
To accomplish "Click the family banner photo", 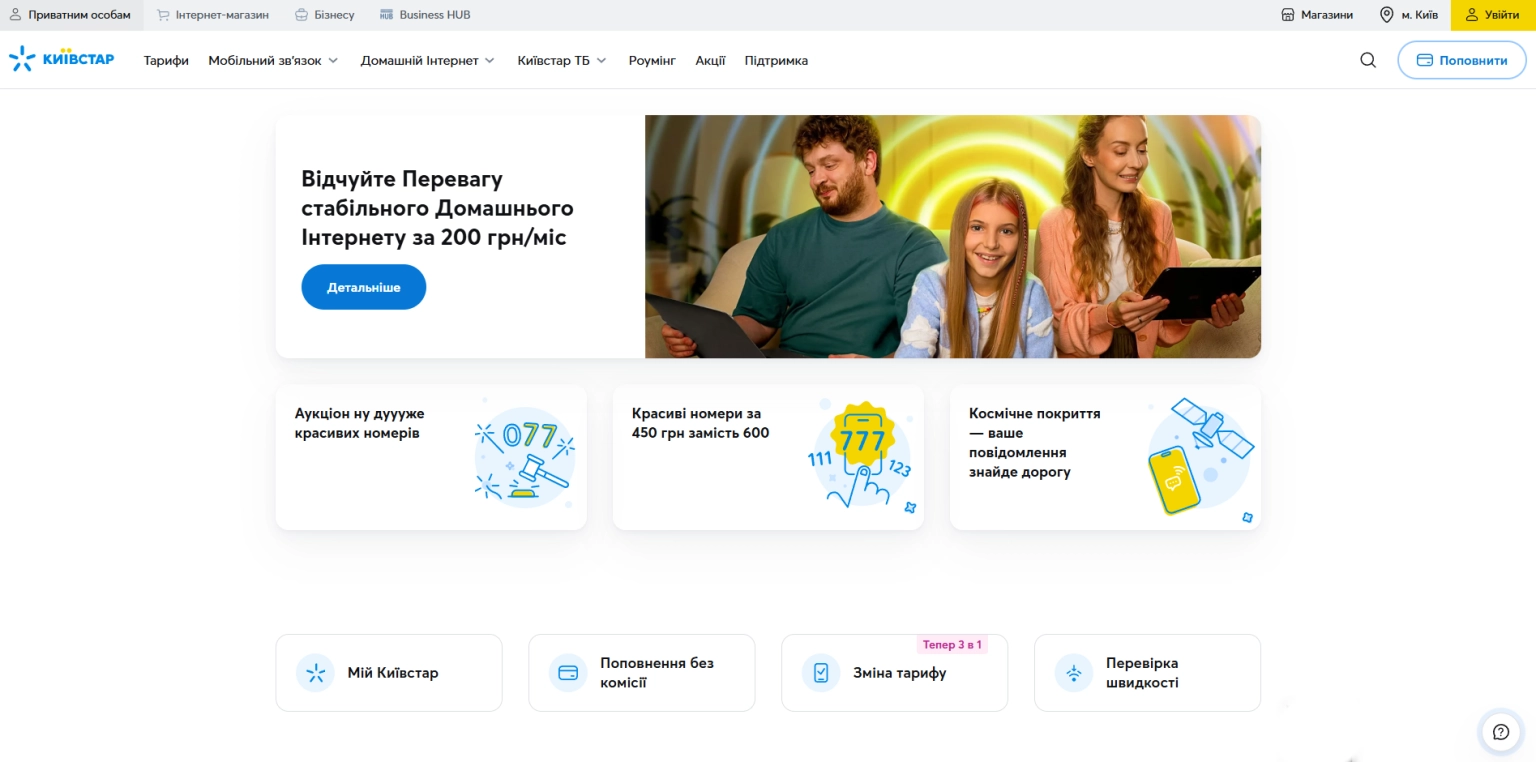I will tap(953, 236).
